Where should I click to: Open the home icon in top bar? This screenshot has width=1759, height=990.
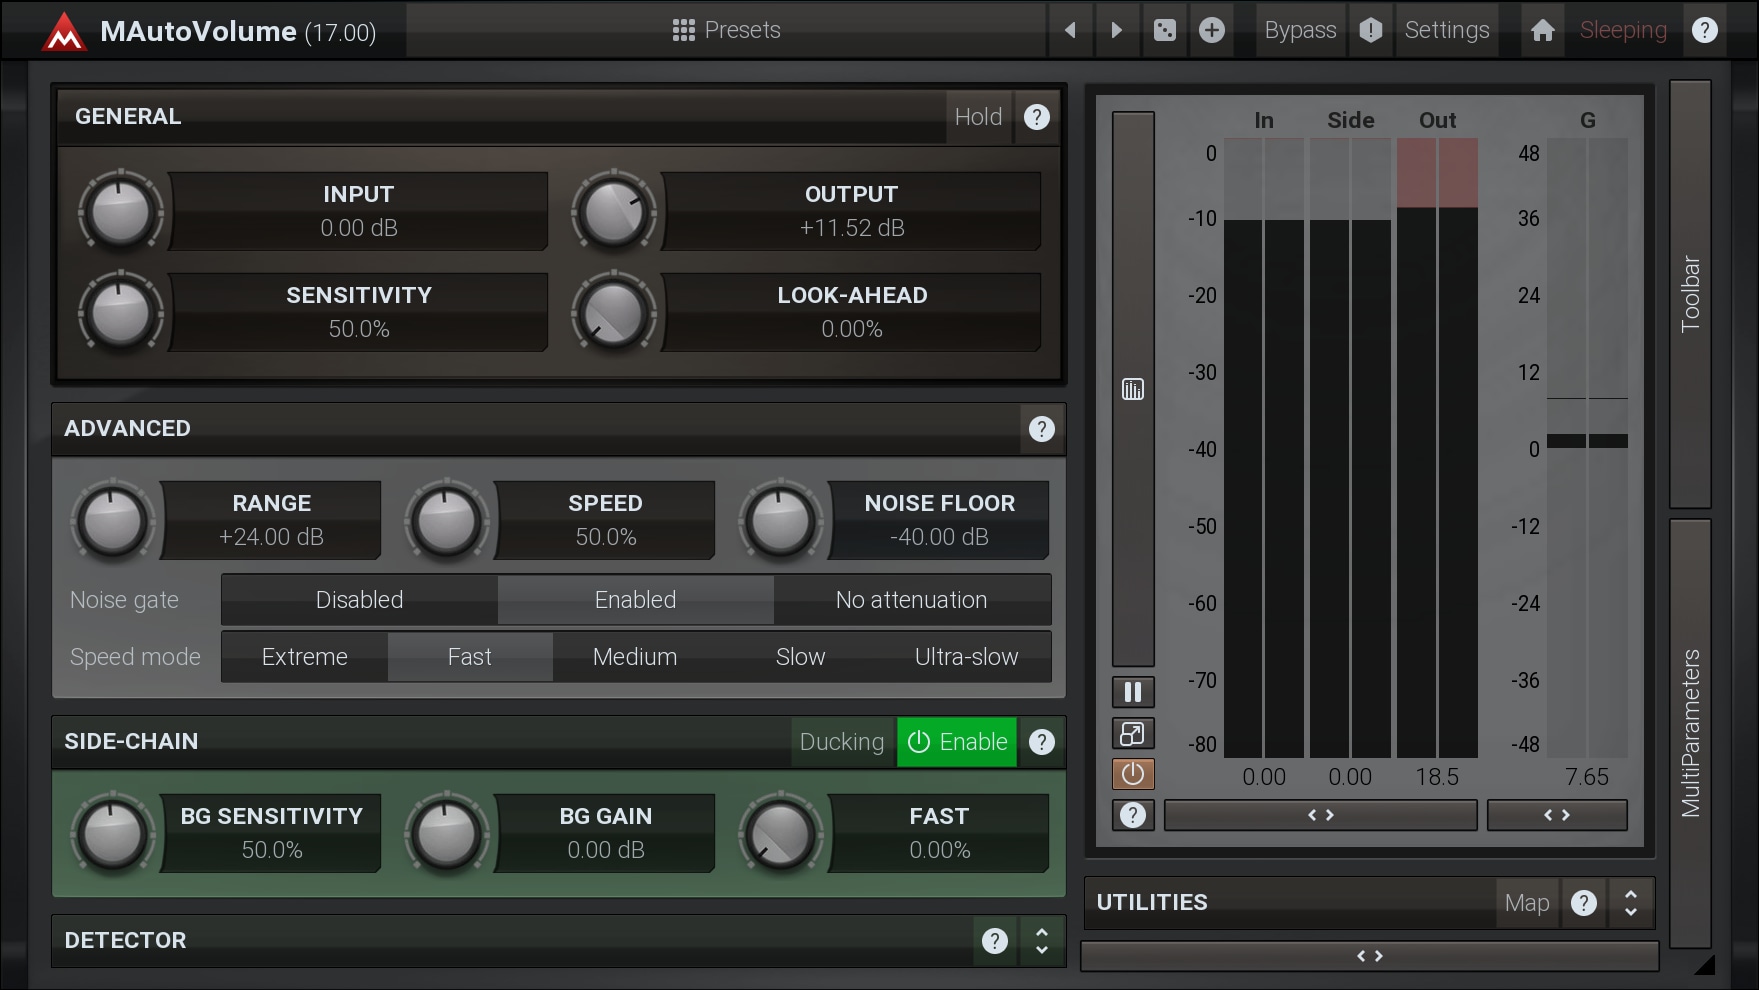1542,30
